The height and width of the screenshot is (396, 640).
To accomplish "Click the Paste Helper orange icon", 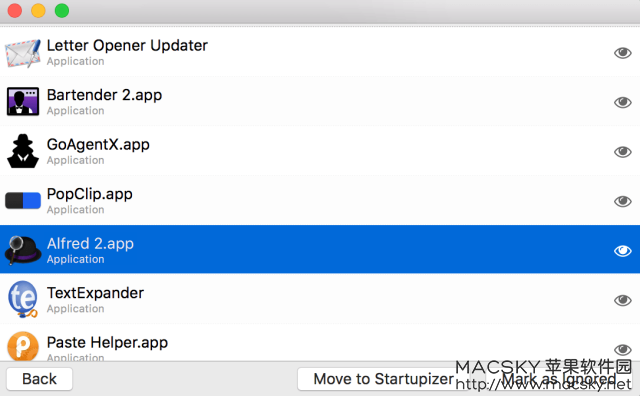I will click(23, 346).
